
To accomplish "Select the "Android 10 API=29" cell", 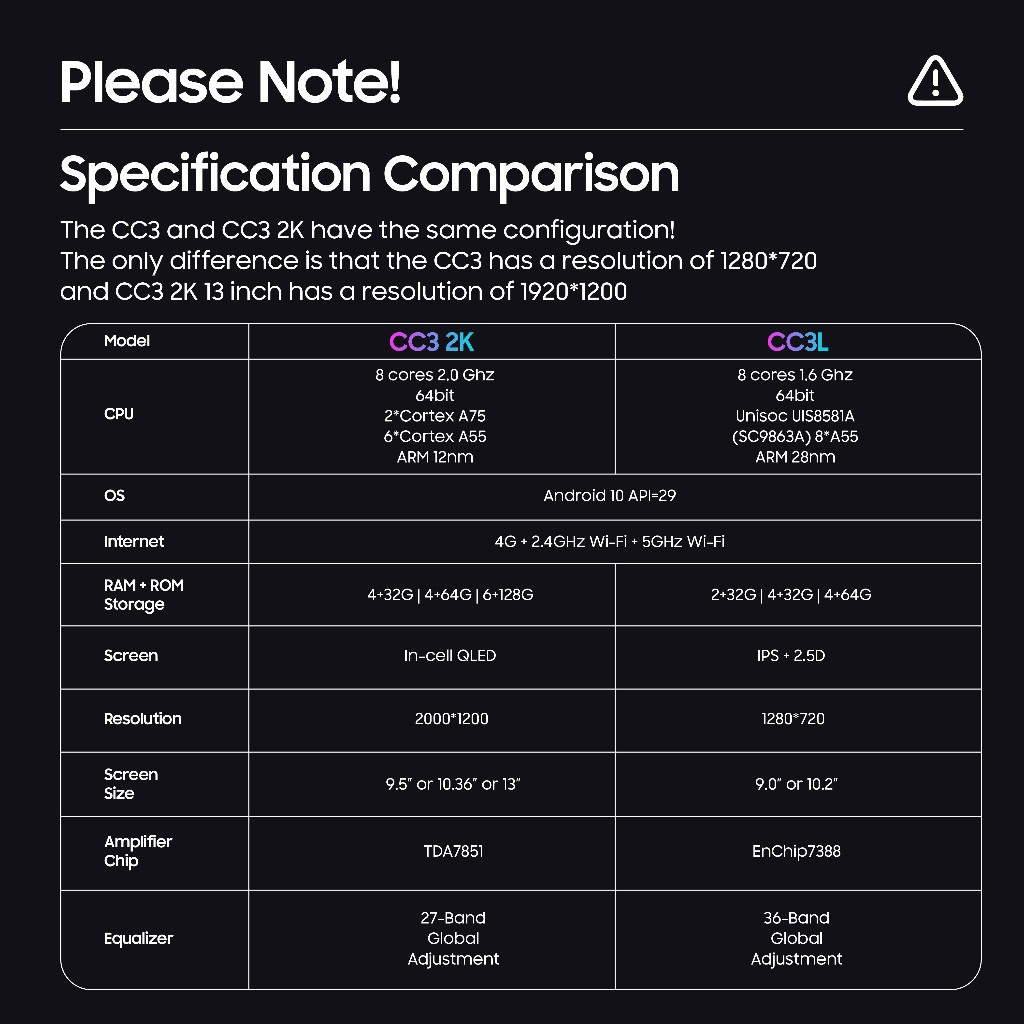I will pos(609,496).
